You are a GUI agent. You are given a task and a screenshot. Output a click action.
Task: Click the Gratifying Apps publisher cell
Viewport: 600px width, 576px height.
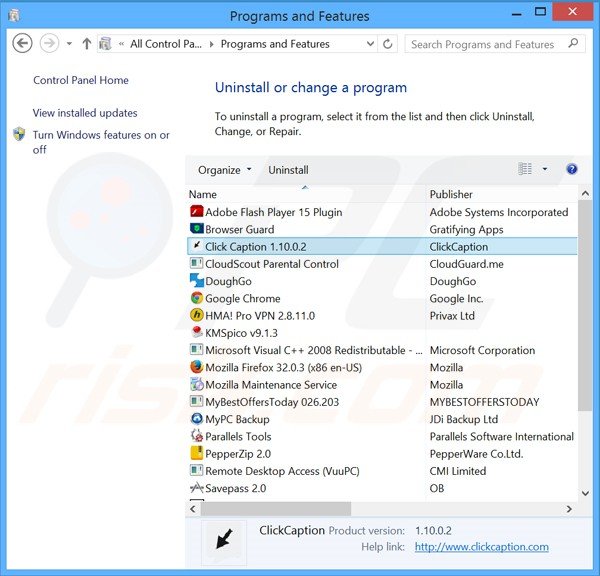coord(466,230)
